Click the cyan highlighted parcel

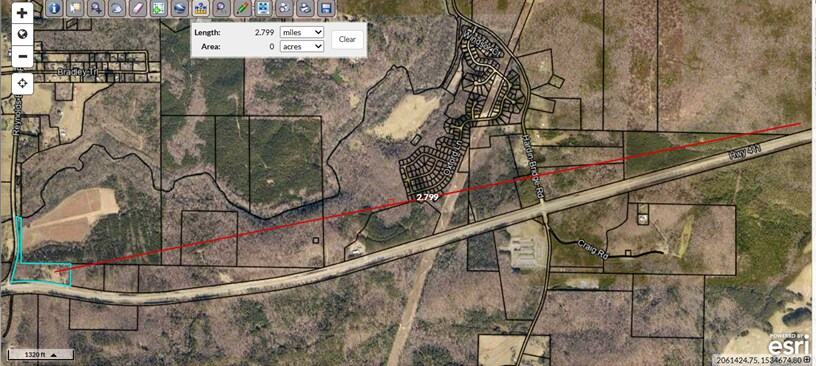42,274
